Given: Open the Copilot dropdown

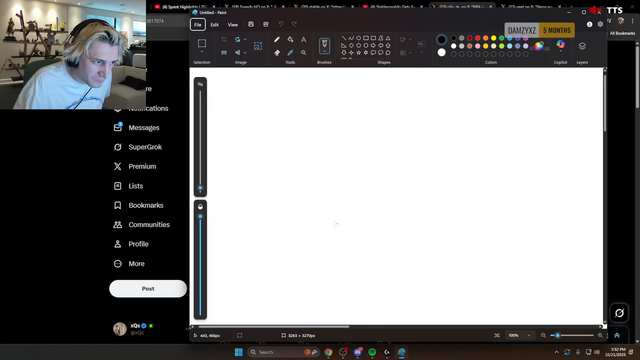Looking at the screenshot, I should pyautogui.click(x=560, y=51).
